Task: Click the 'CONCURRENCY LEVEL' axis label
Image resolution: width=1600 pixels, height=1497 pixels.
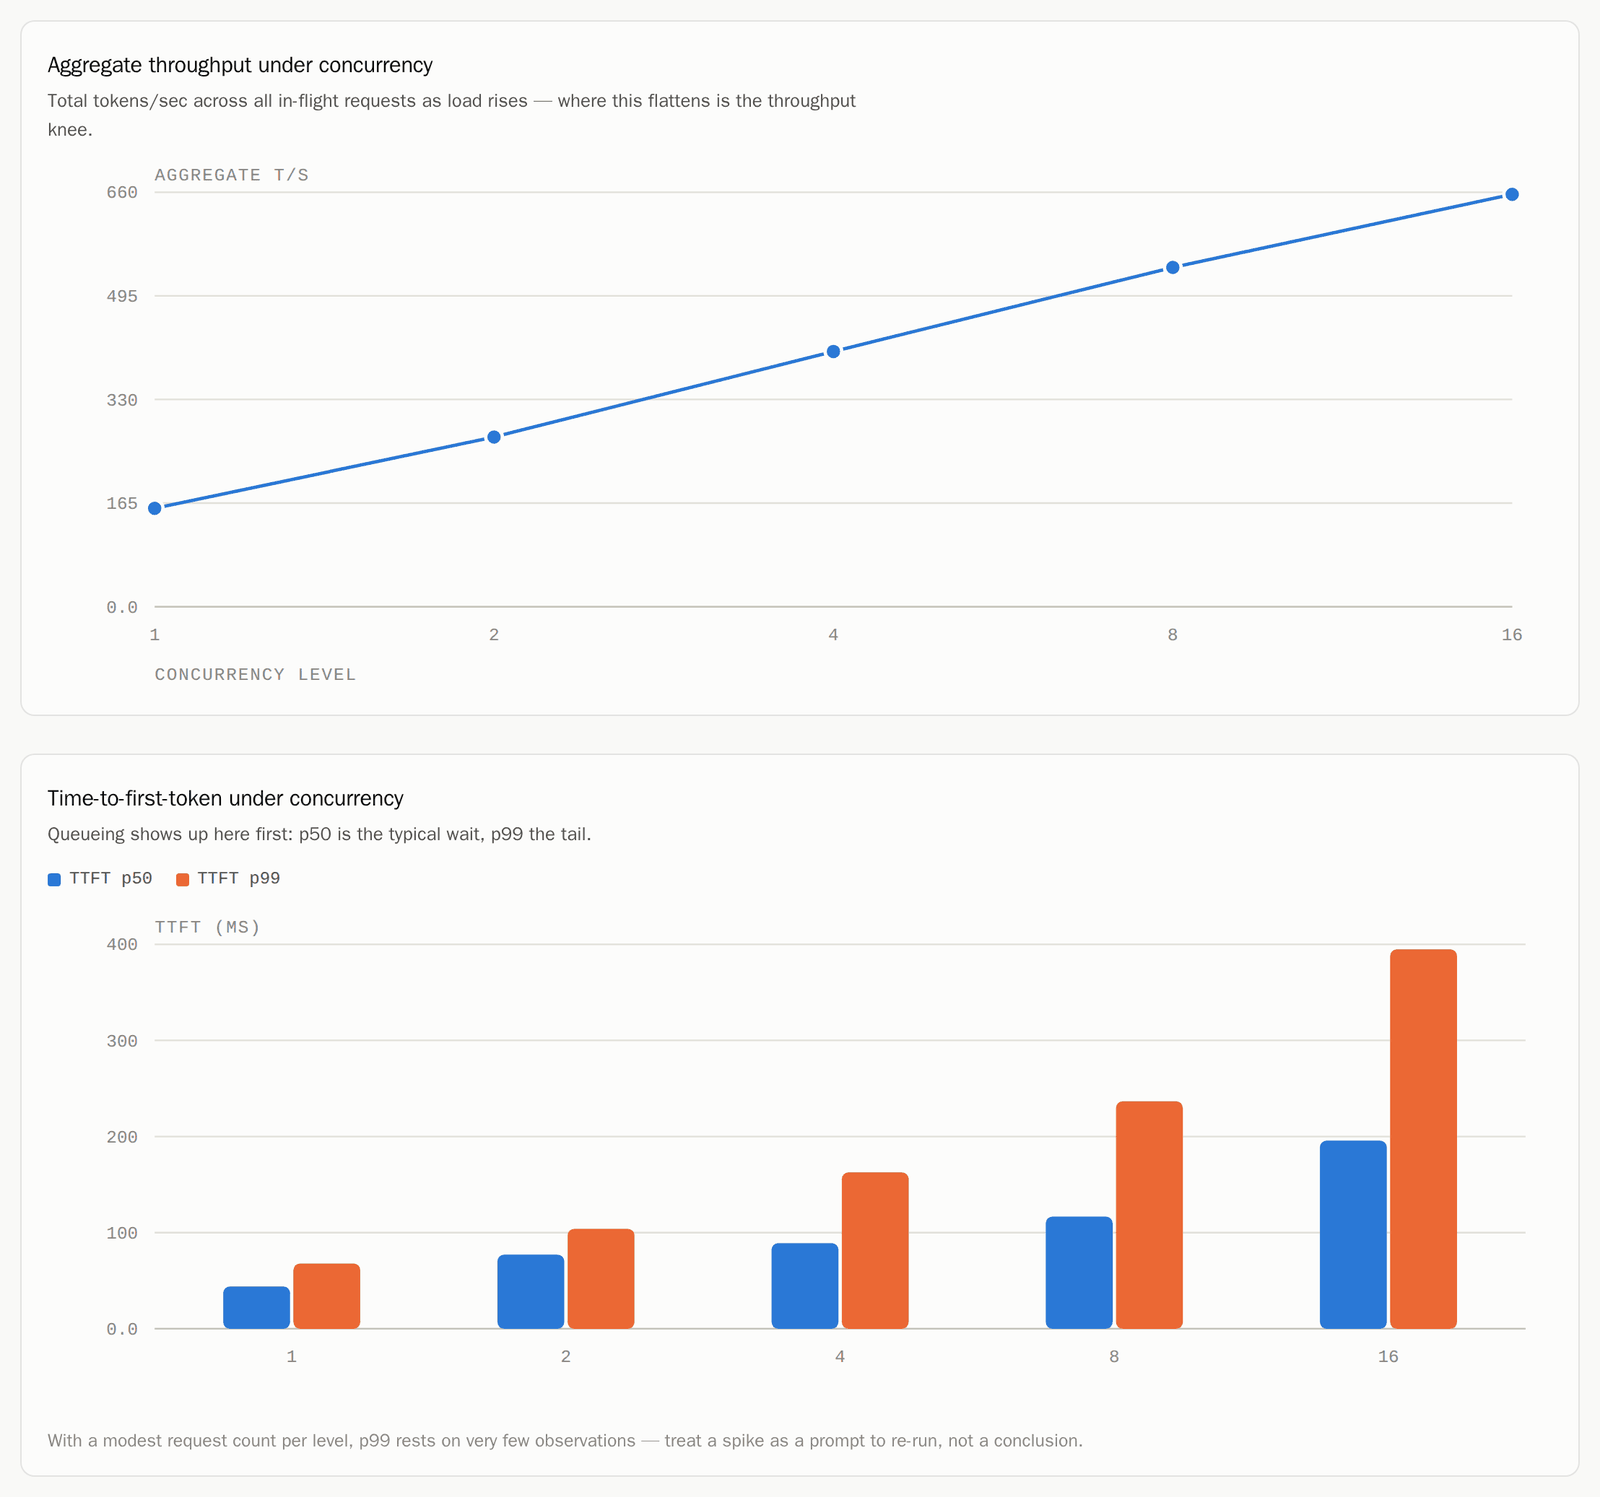Action: pyautogui.click(x=255, y=674)
